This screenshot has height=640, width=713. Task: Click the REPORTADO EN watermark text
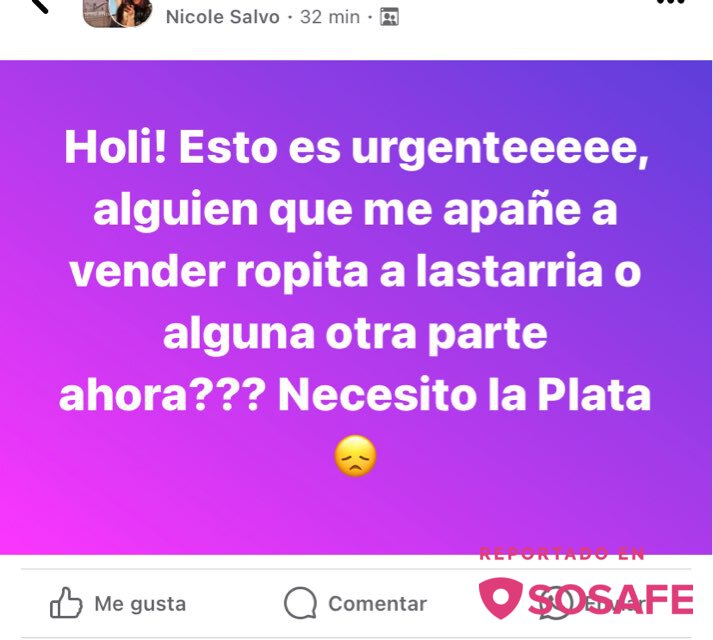click(x=562, y=554)
